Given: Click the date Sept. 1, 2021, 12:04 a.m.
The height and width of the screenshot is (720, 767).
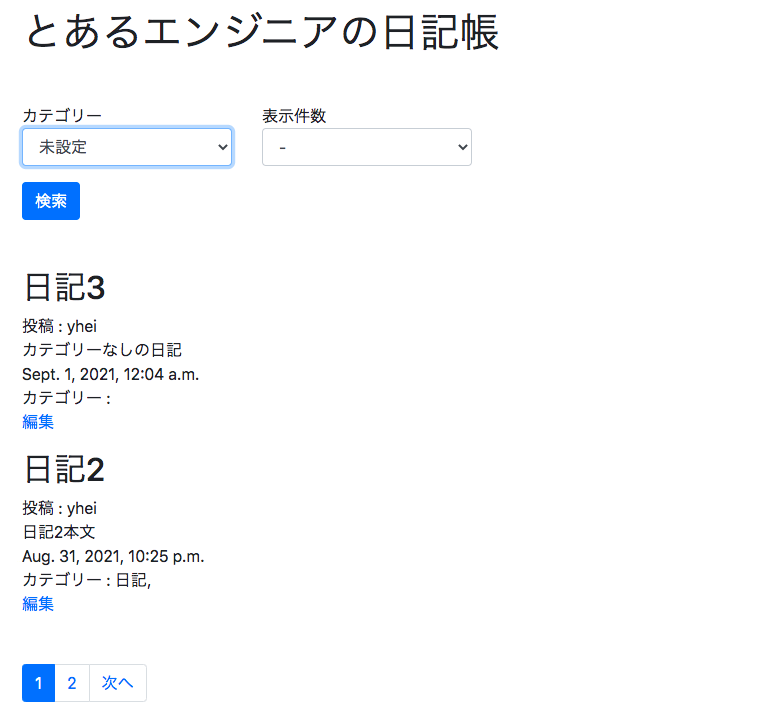Looking at the screenshot, I should [x=111, y=374].
